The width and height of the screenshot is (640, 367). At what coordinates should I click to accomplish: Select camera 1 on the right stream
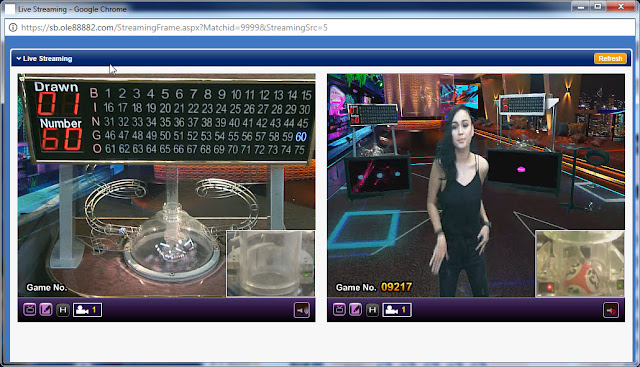(x=397, y=310)
